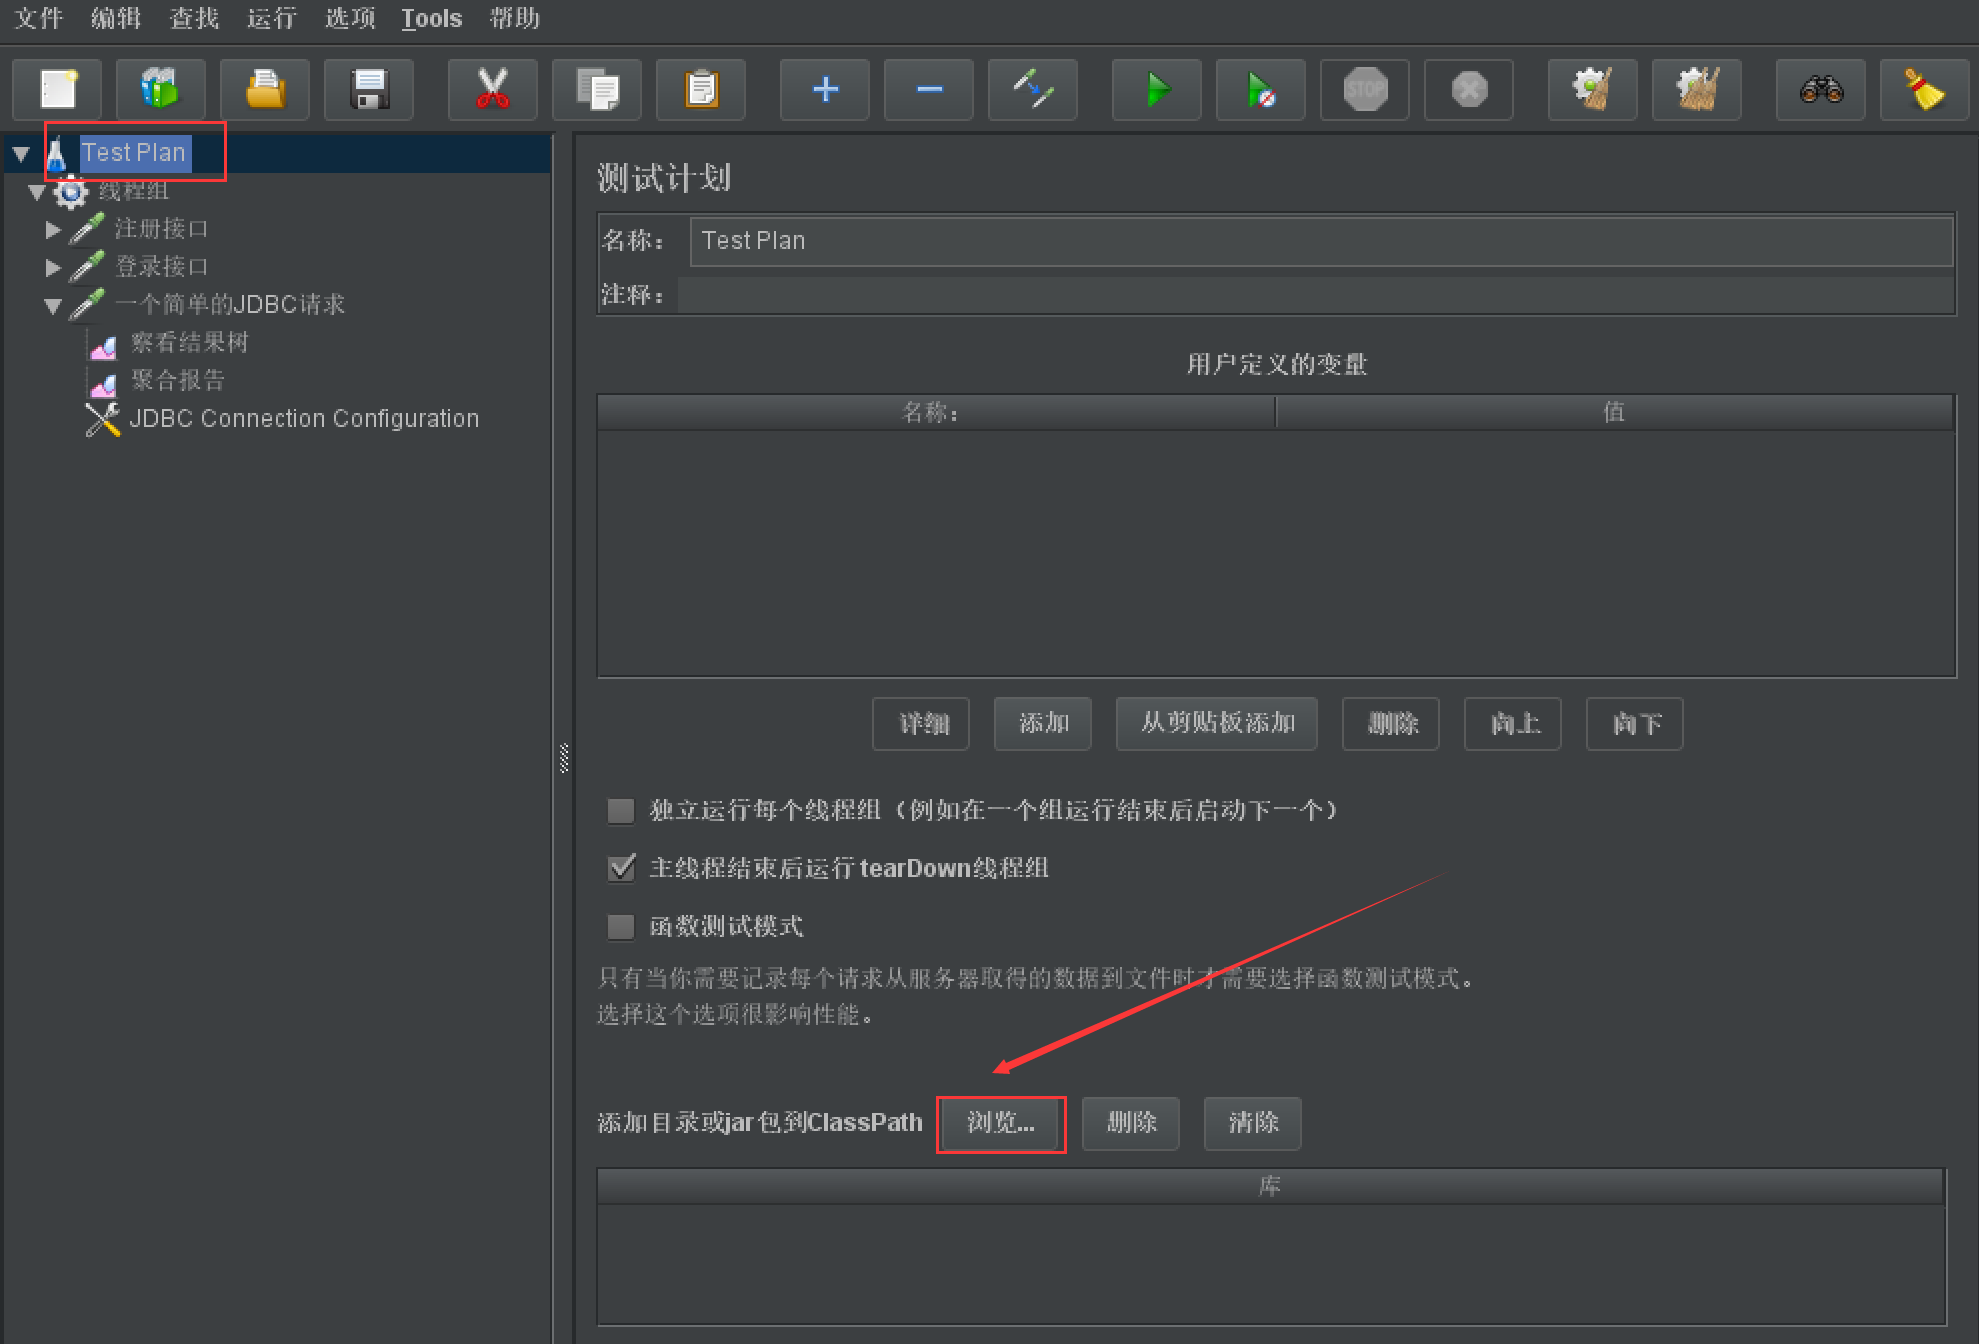
Task: Open the 运行 menu
Action: 271,18
